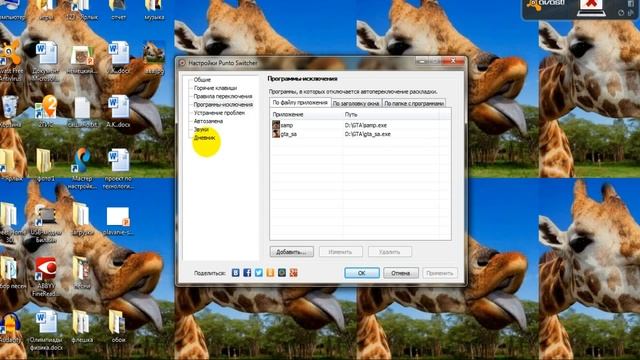Click the Отмена button
Image resolution: width=640 pixels, height=360 pixels.
pyautogui.click(x=400, y=273)
